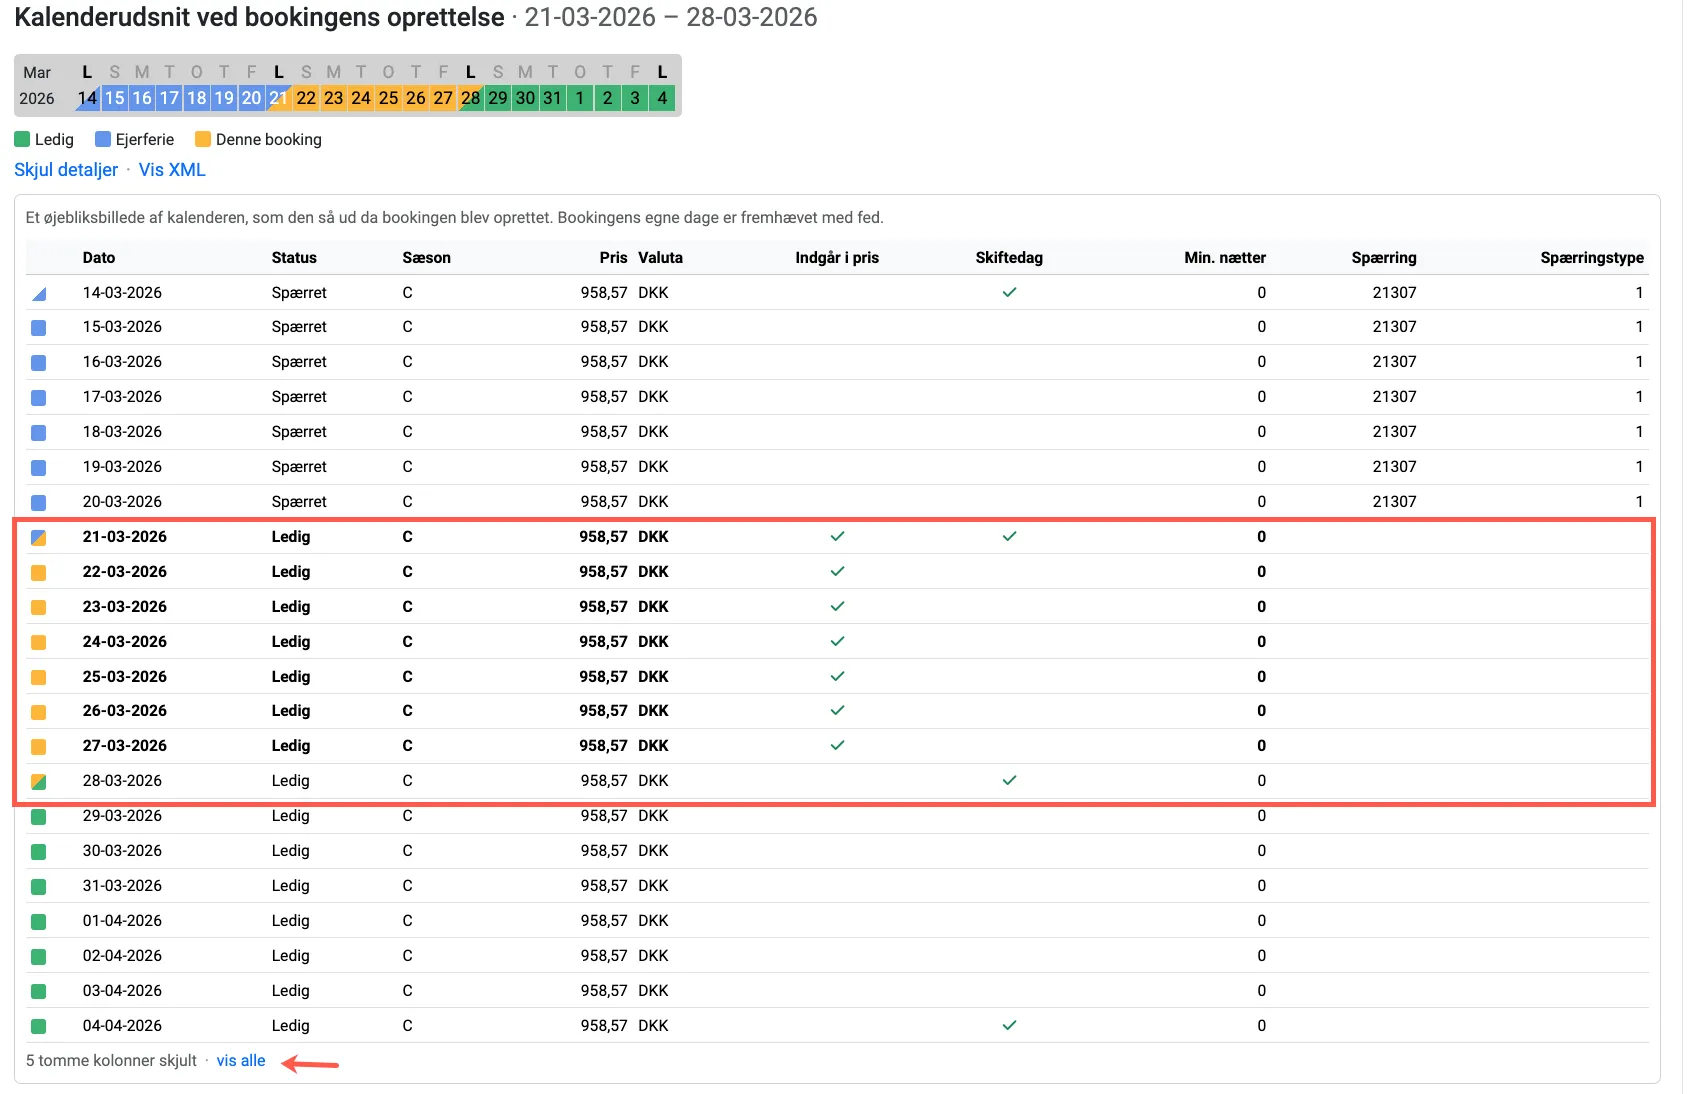Click the '5 tomme kolonner skjult' text
The image size is (1696, 1094).
click(x=111, y=1061)
